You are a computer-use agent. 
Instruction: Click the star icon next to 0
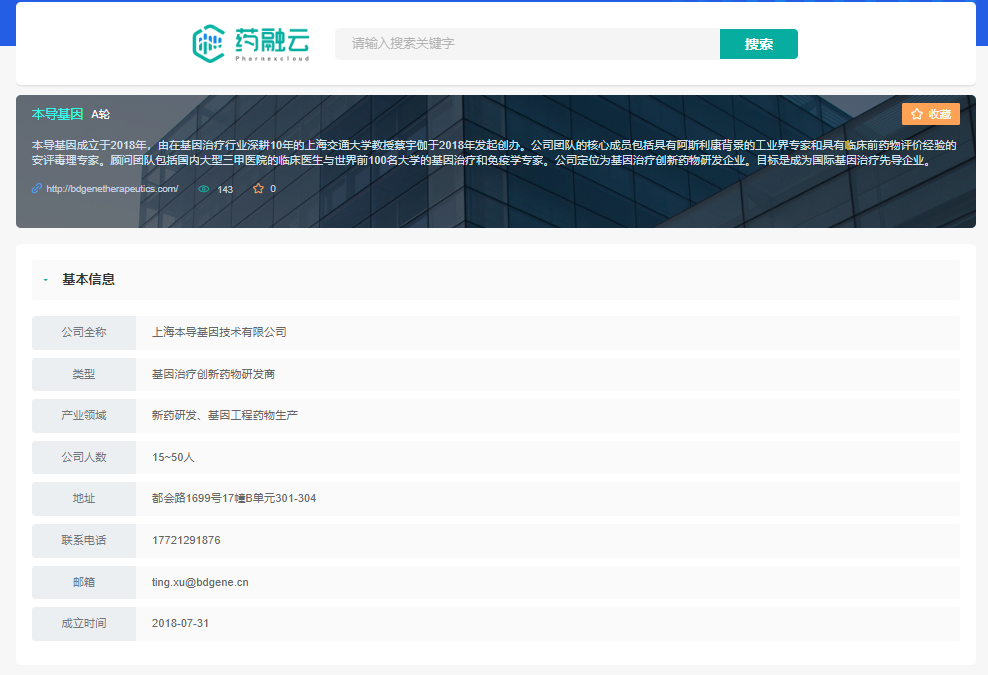click(x=258, y=189)
